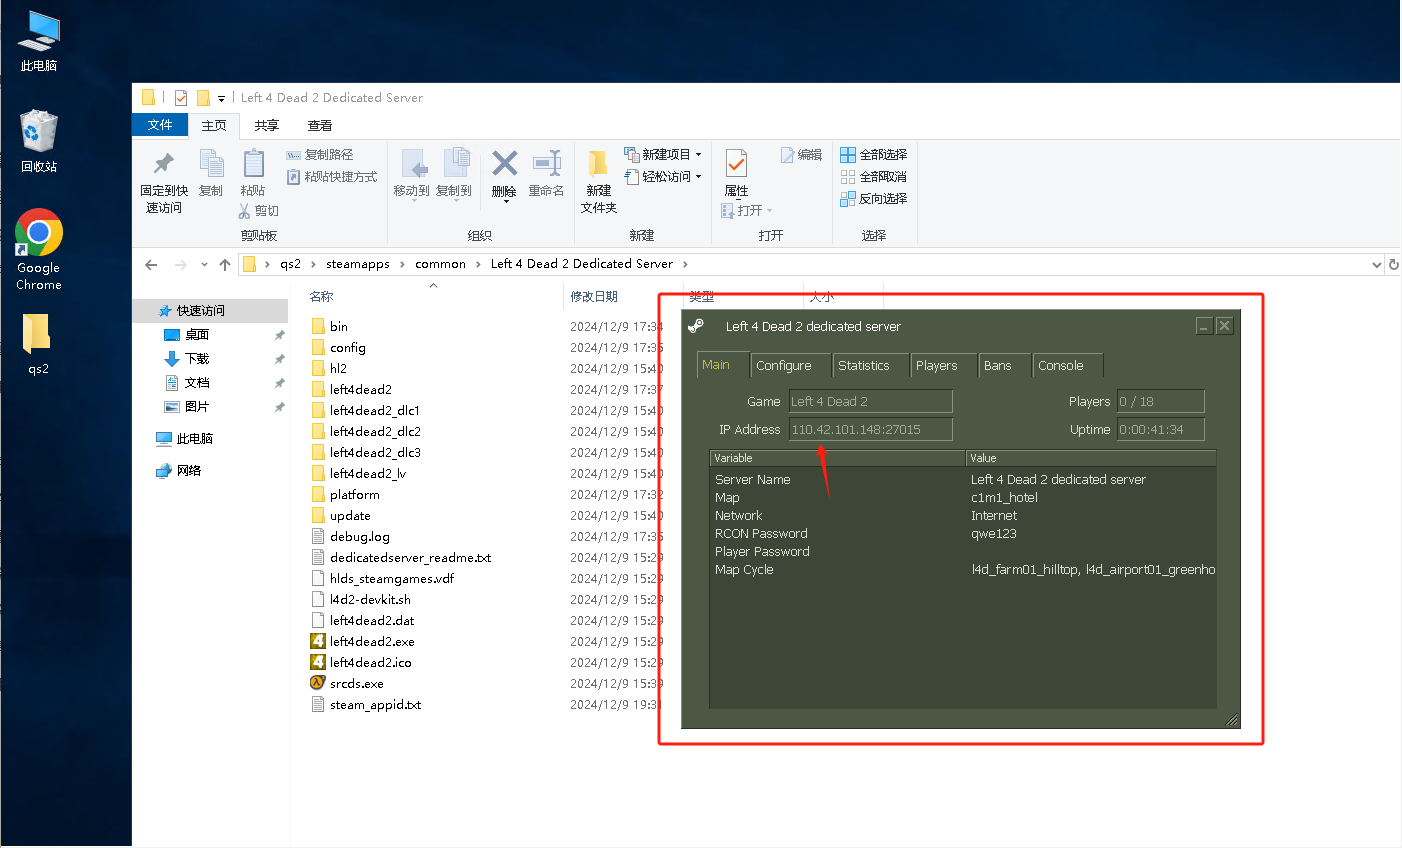Open the qs2 folder on the desktop
Image resolution: width=1402 pixels, height=848 pixels.
(x=38, y=344)
